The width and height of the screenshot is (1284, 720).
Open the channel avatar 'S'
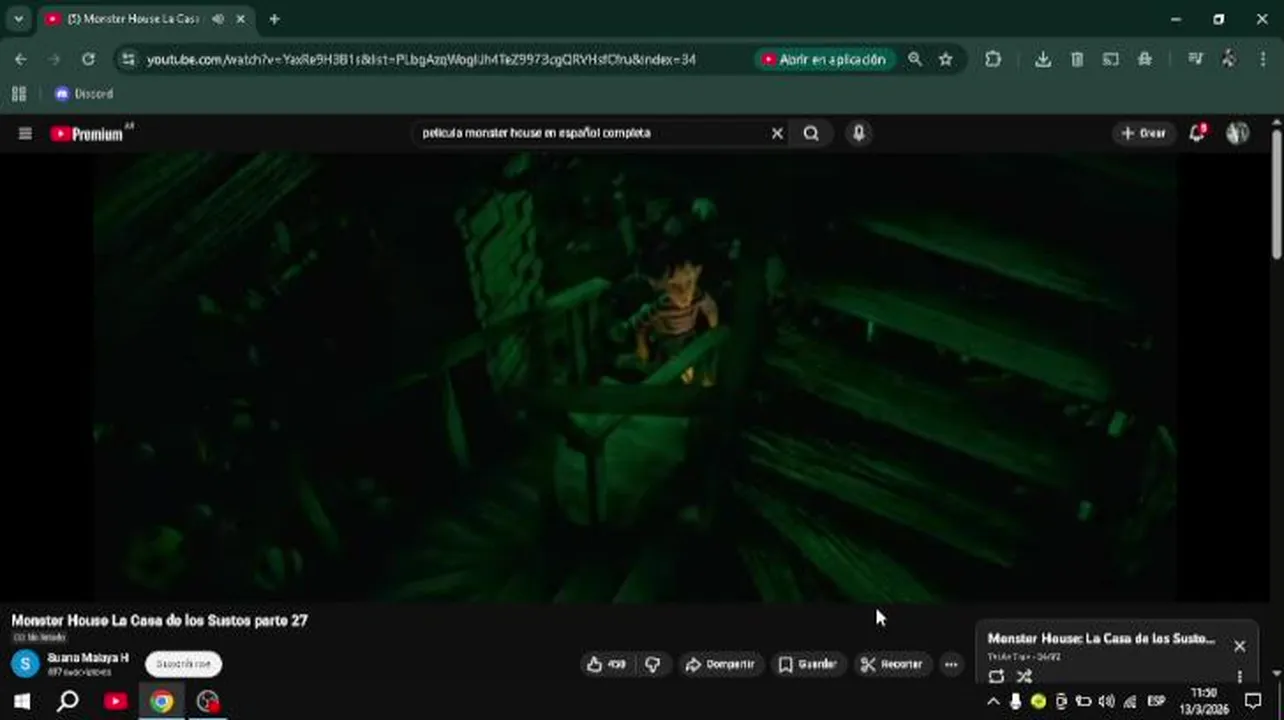click(x=25, y=664)
